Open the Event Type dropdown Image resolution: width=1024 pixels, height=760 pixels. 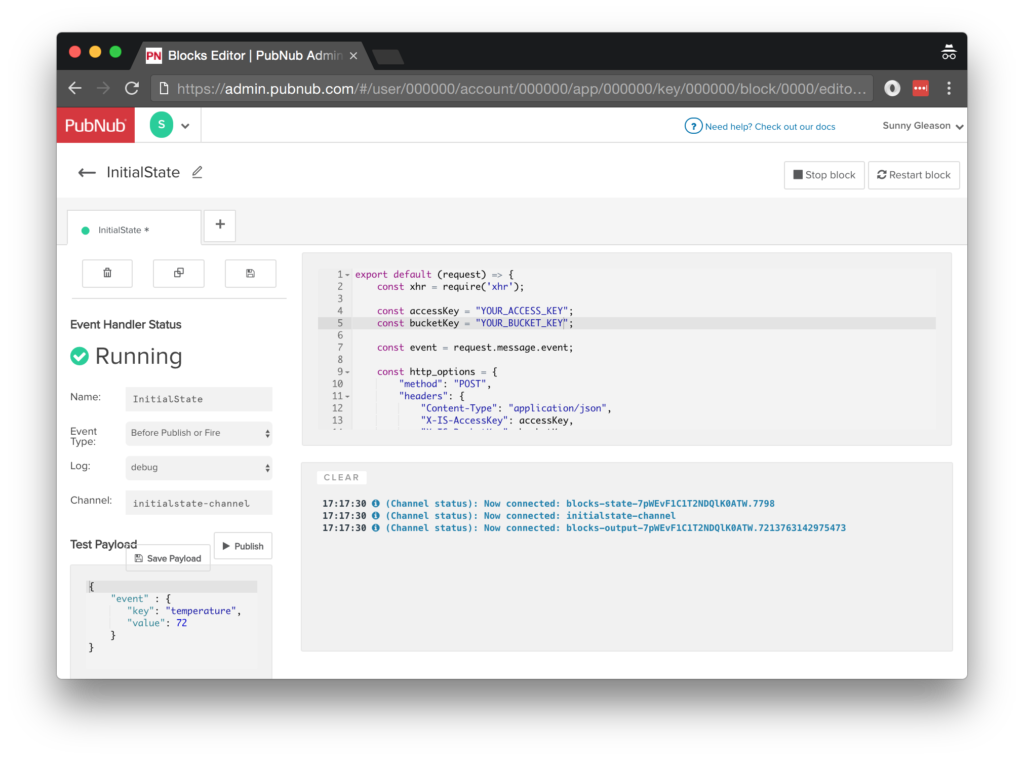tap(199, 433)
